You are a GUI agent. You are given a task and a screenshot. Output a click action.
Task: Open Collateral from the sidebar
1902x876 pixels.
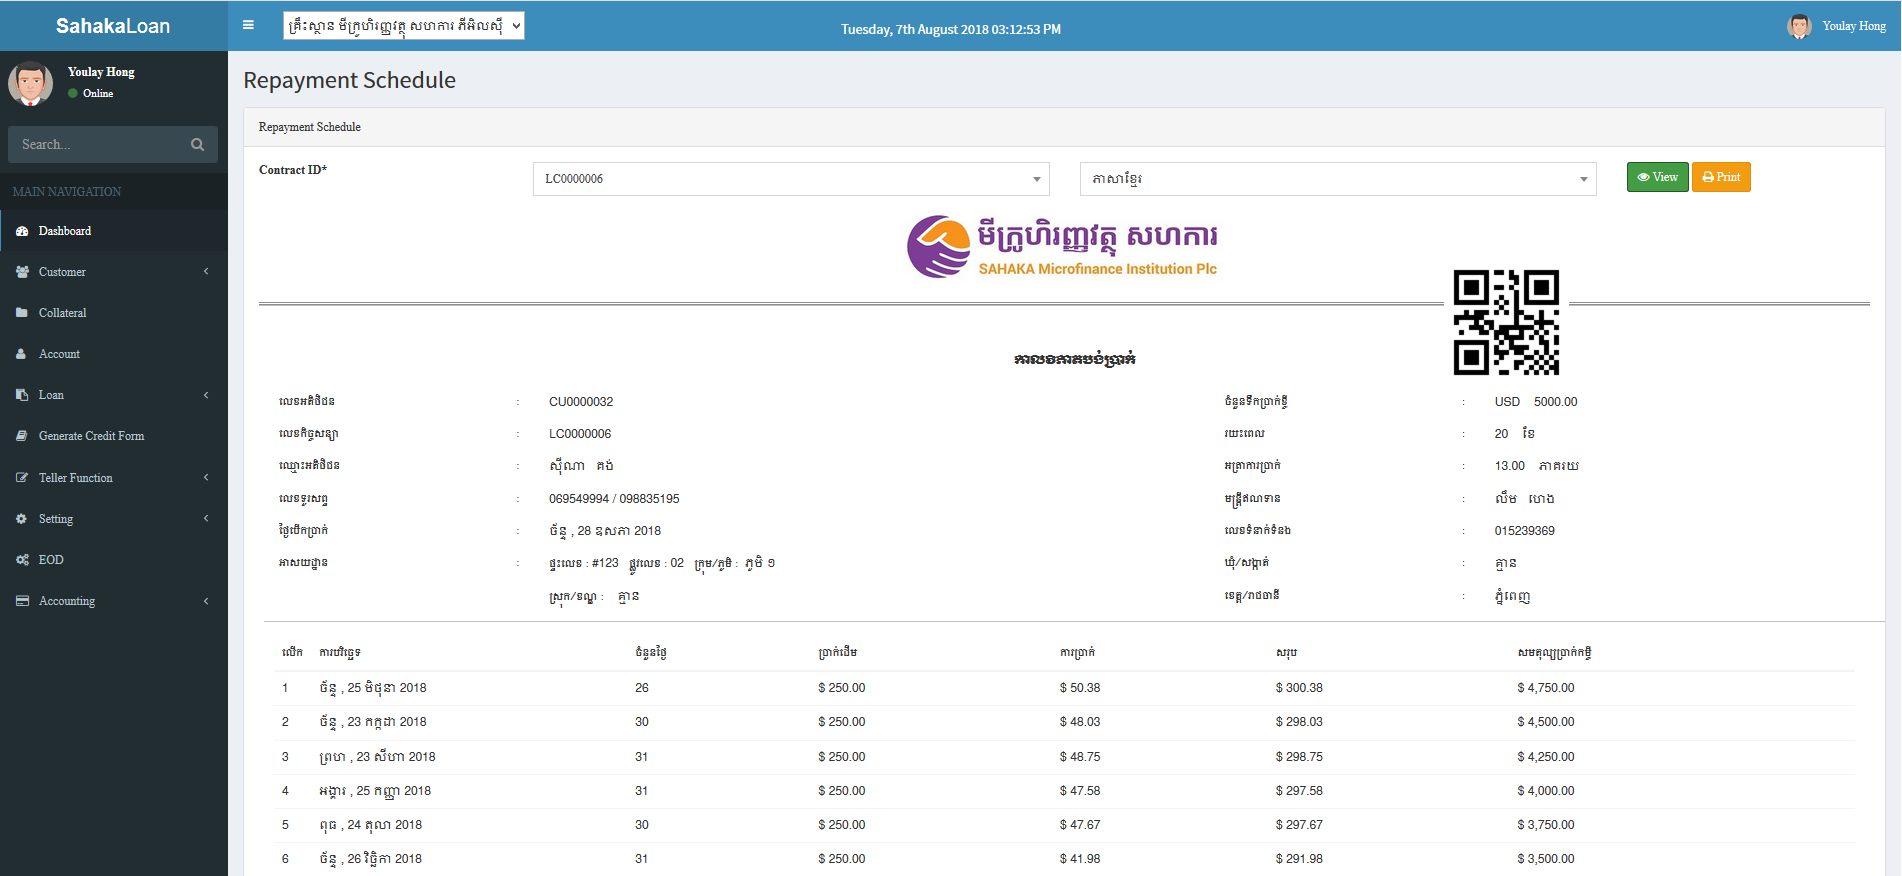tap(62, 313)
